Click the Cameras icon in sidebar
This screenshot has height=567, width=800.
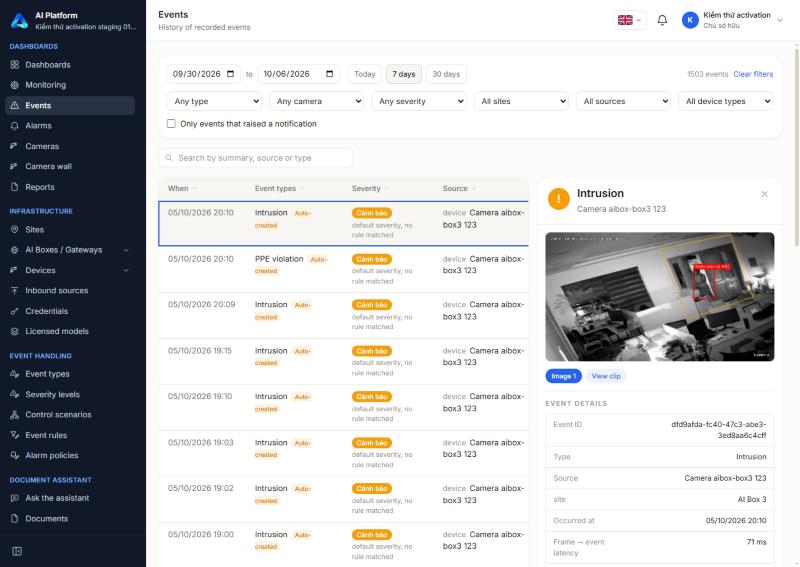[15, 146]
